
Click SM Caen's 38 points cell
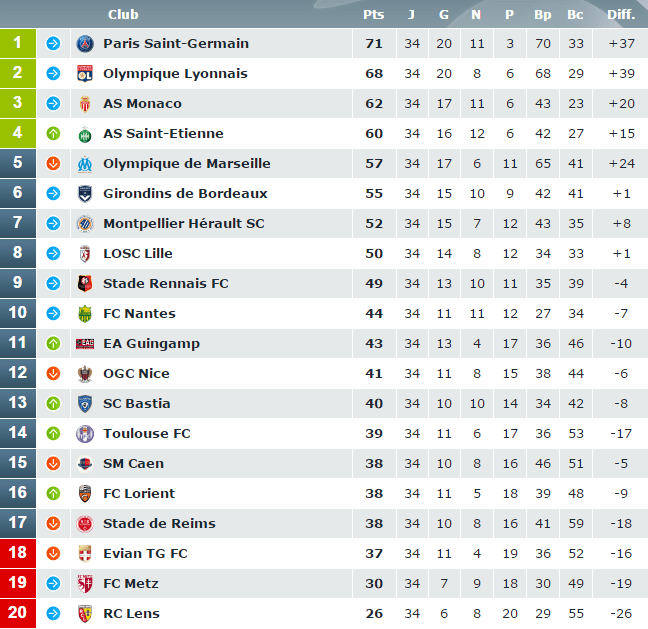374,464
